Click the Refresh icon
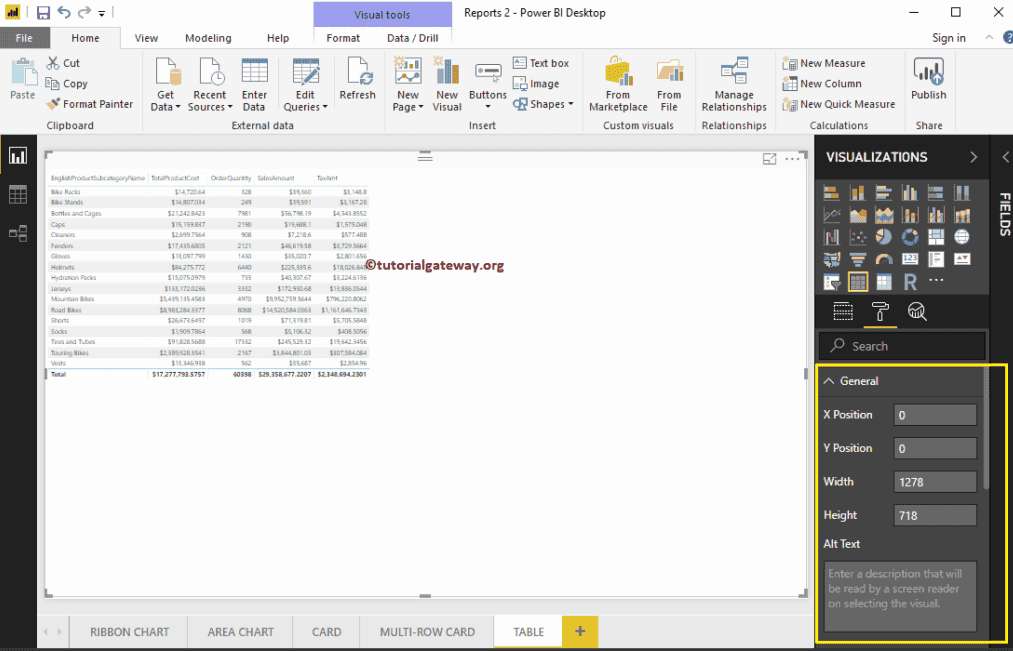1013x651 pixels. tap(357, 75)
